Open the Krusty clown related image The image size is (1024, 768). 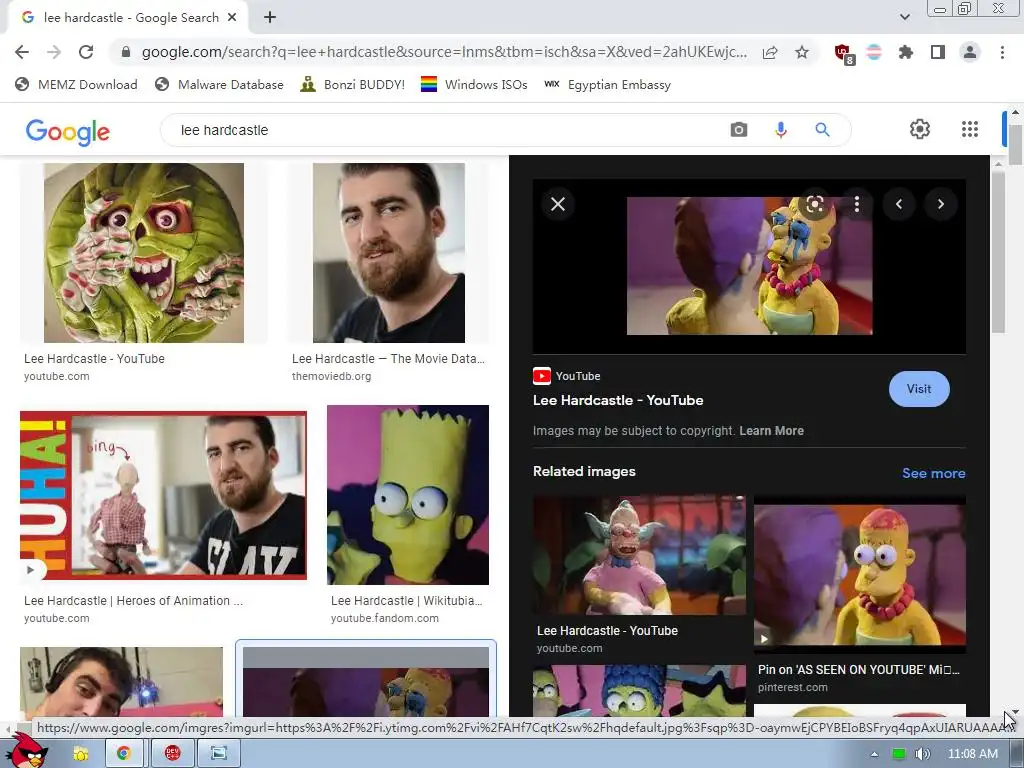639,555
